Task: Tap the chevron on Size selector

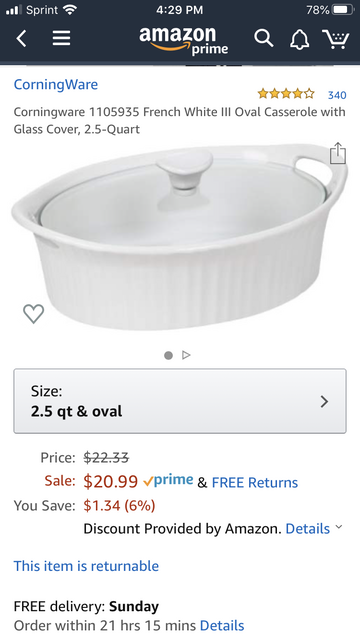Action: 324,401
